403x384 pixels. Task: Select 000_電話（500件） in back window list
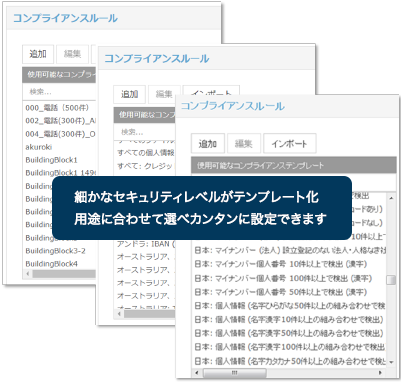pos(57,108)
